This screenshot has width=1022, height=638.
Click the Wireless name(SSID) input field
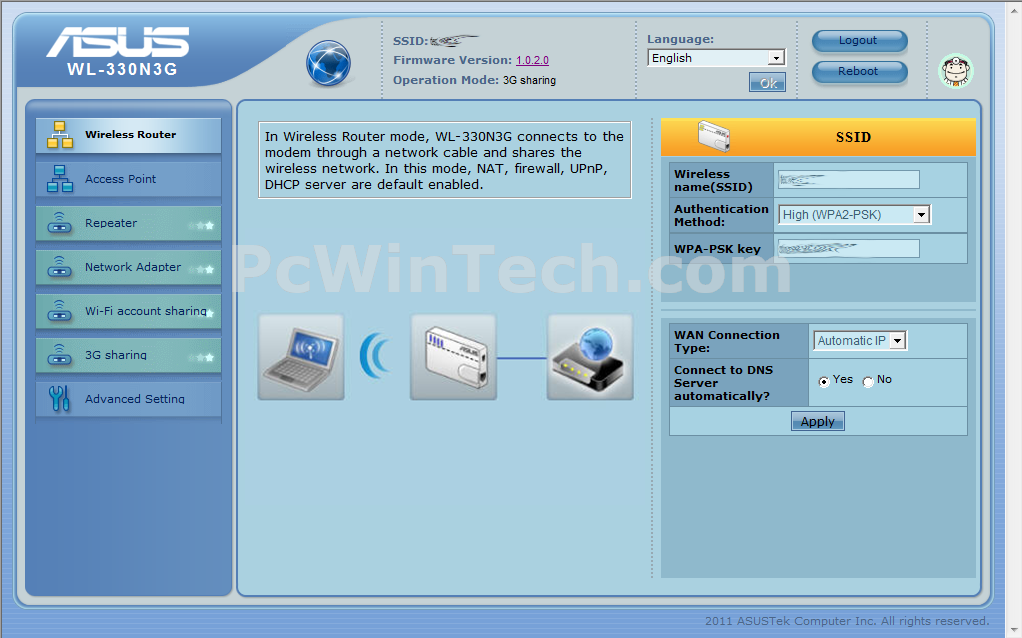(849, 180)
